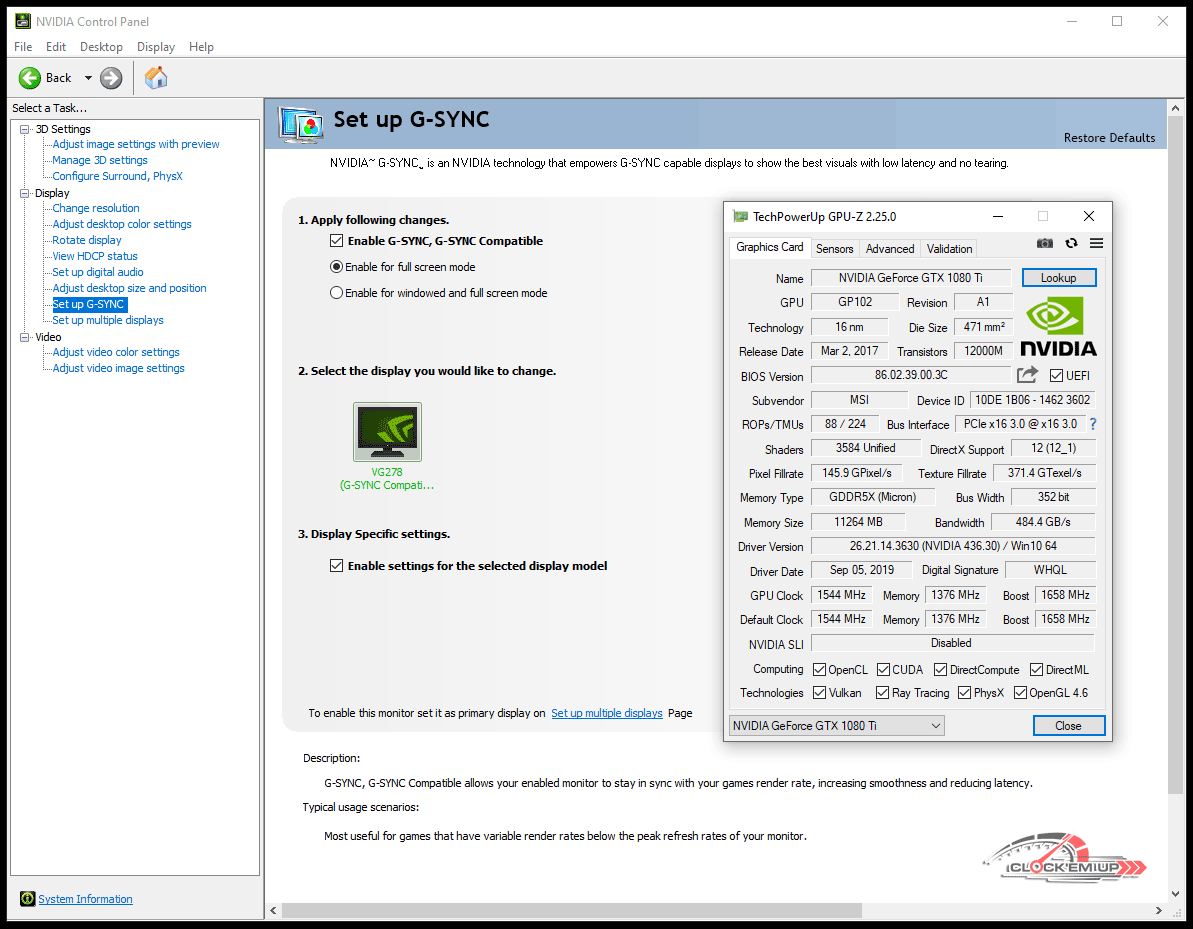This screenshot has width=1193, height=929.
Task: Click the horizontal scrollbar at bottom
Action: click(x=570, y=911)
